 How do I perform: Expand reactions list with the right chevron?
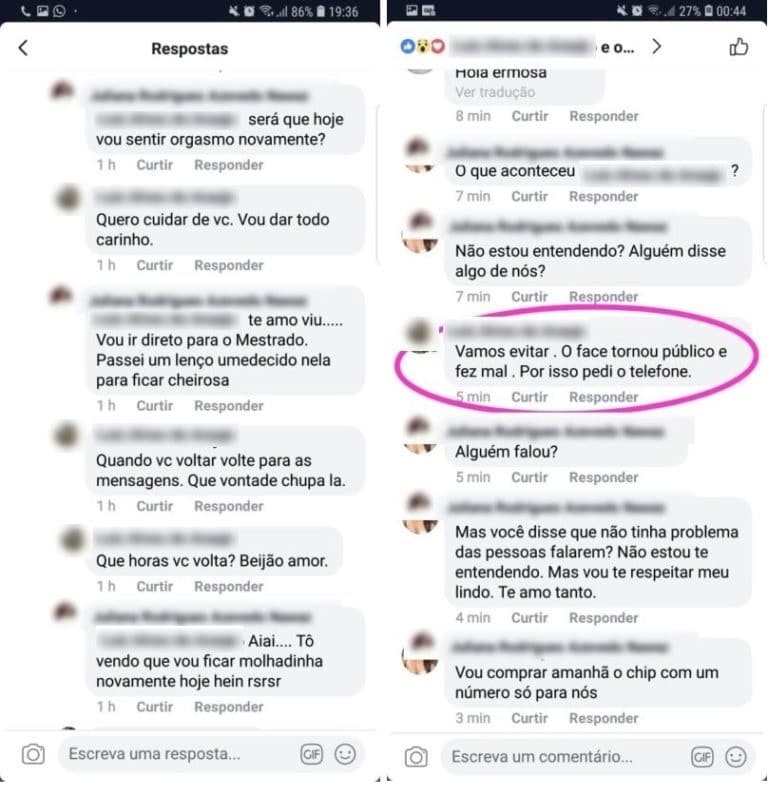pyautogui.click(x=657, y=47)
